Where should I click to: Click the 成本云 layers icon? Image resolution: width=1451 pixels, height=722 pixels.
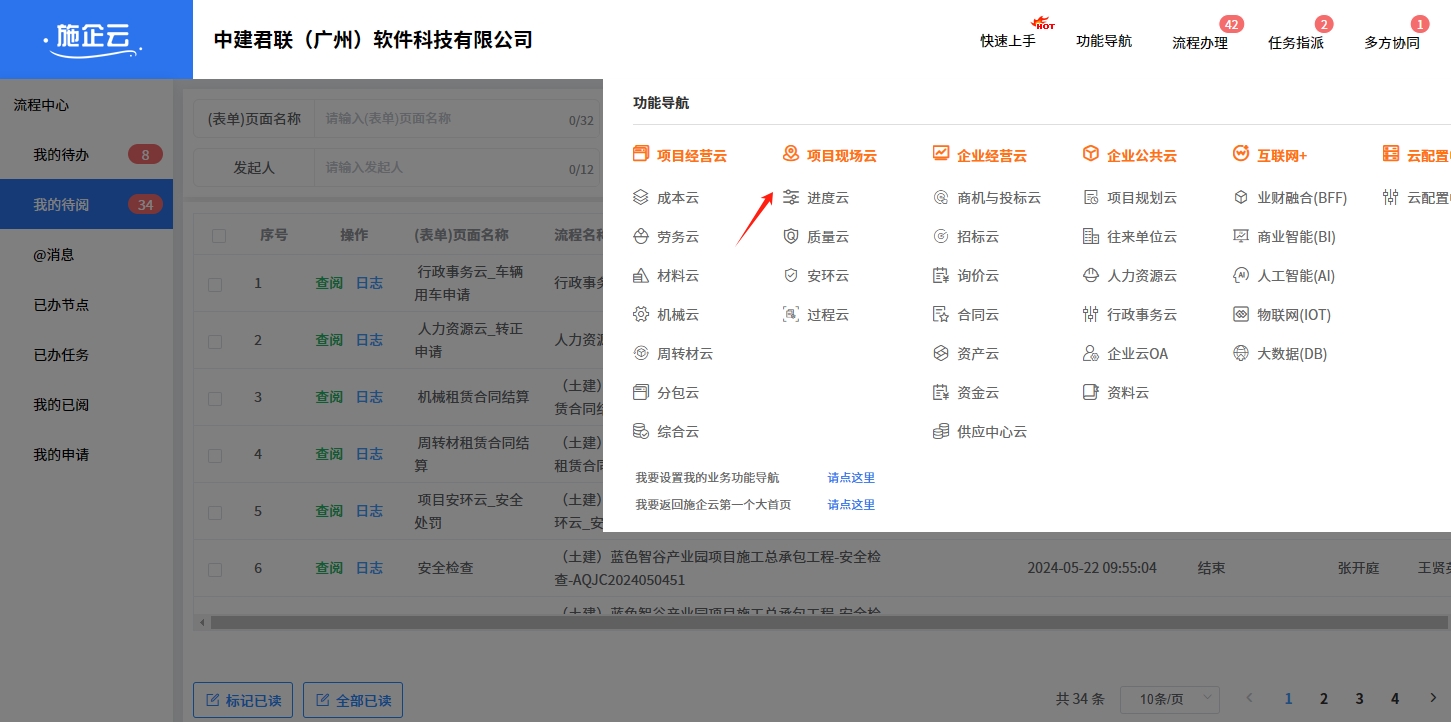click(x=641, y=198)
